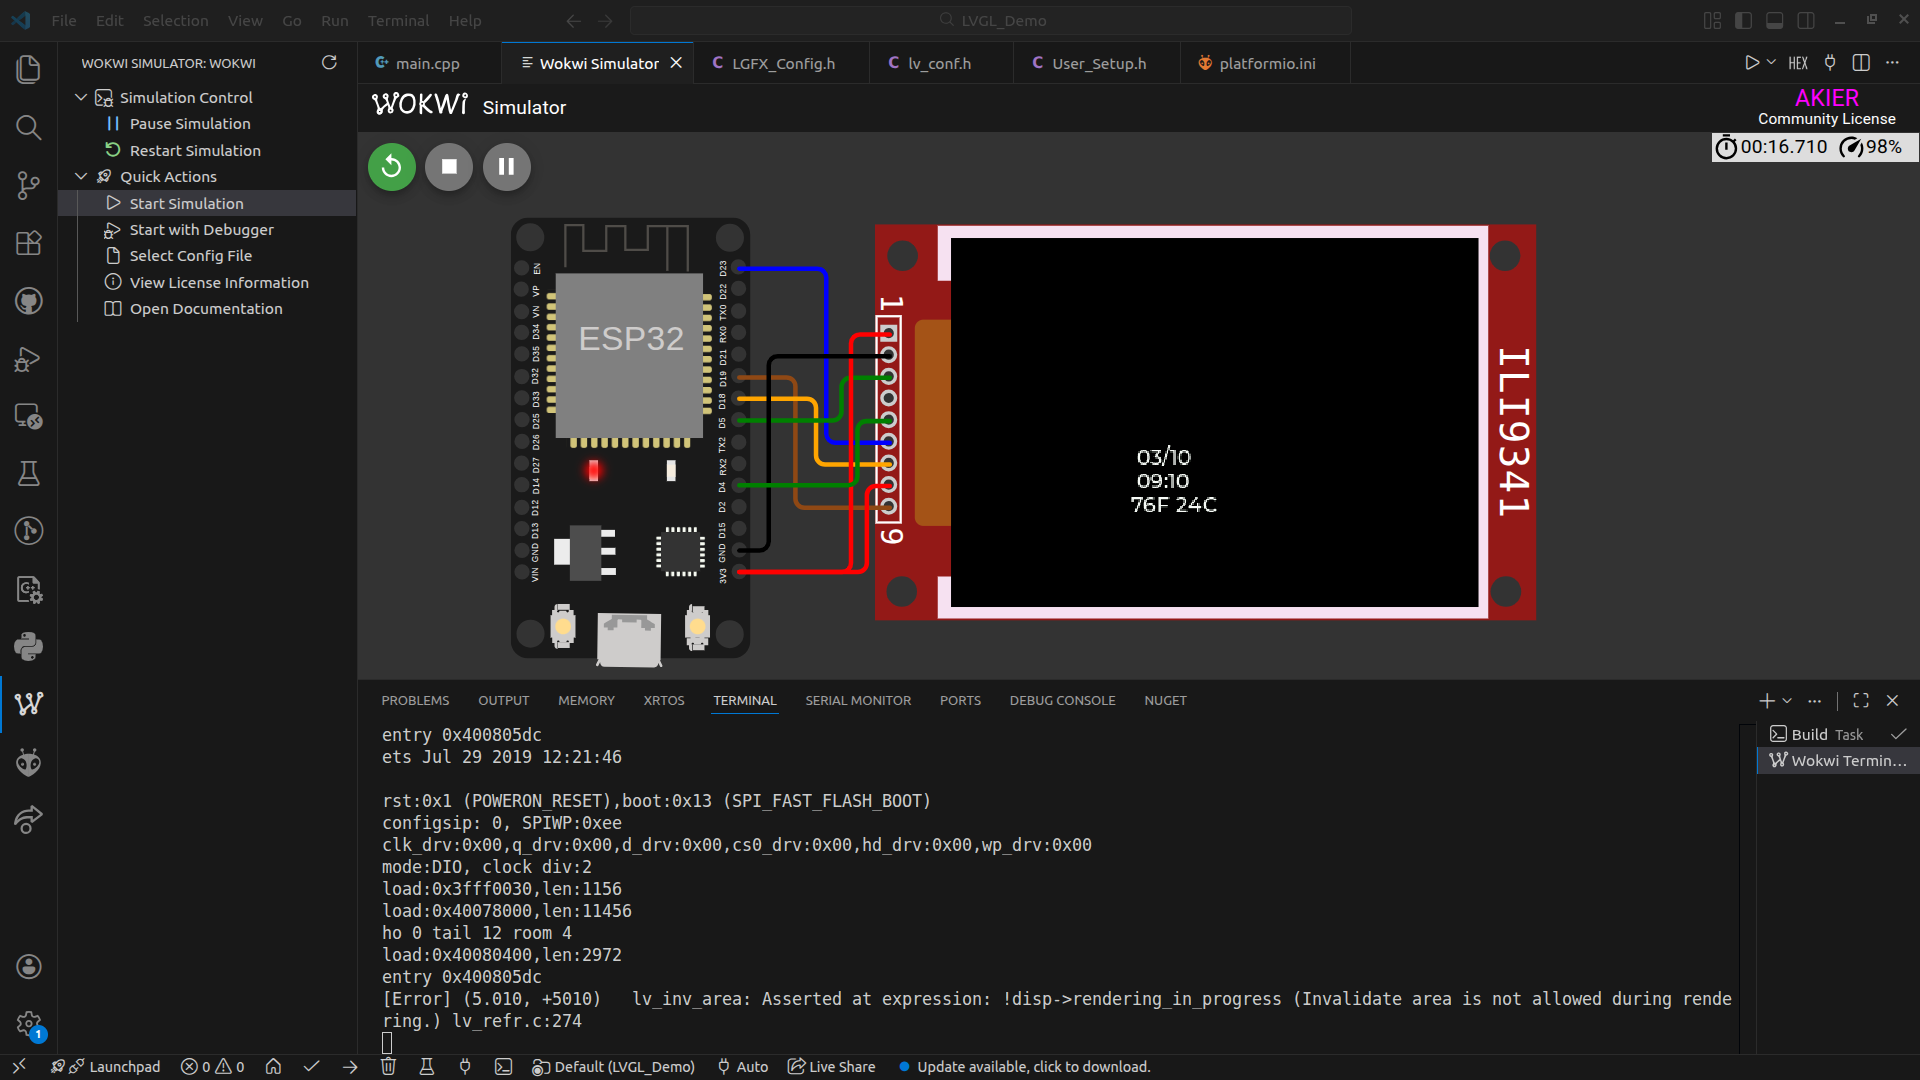Open the Search view
This screenshot has width=1920, height=1080.
[x=29, y=127]
